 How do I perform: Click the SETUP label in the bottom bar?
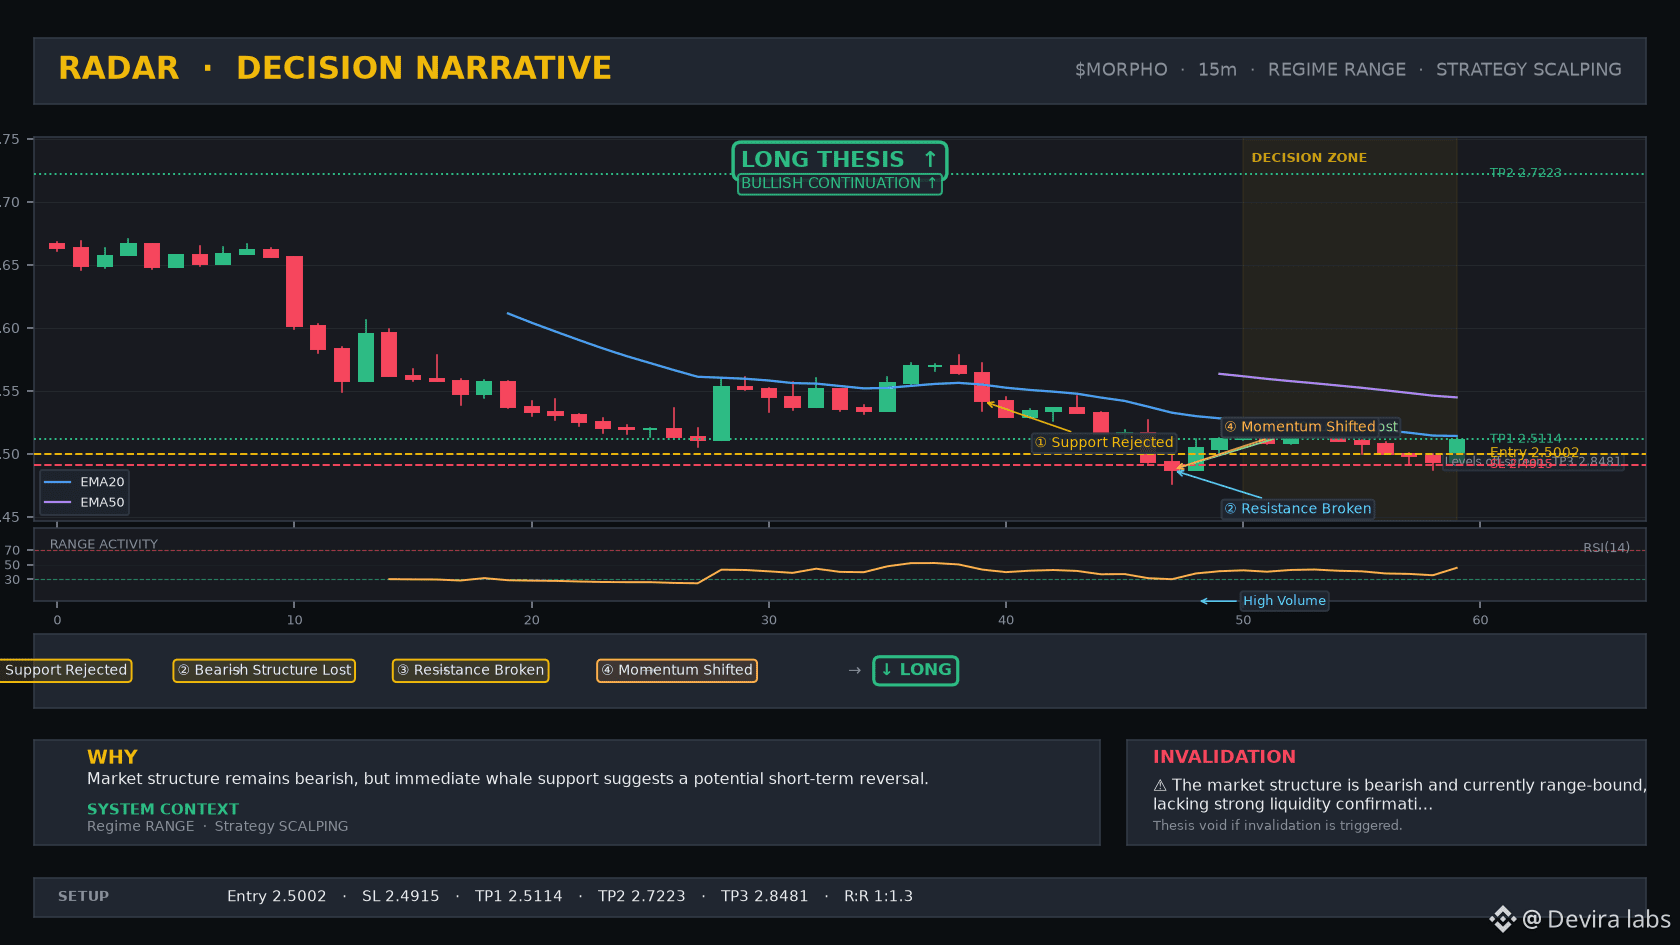(83, 897)
